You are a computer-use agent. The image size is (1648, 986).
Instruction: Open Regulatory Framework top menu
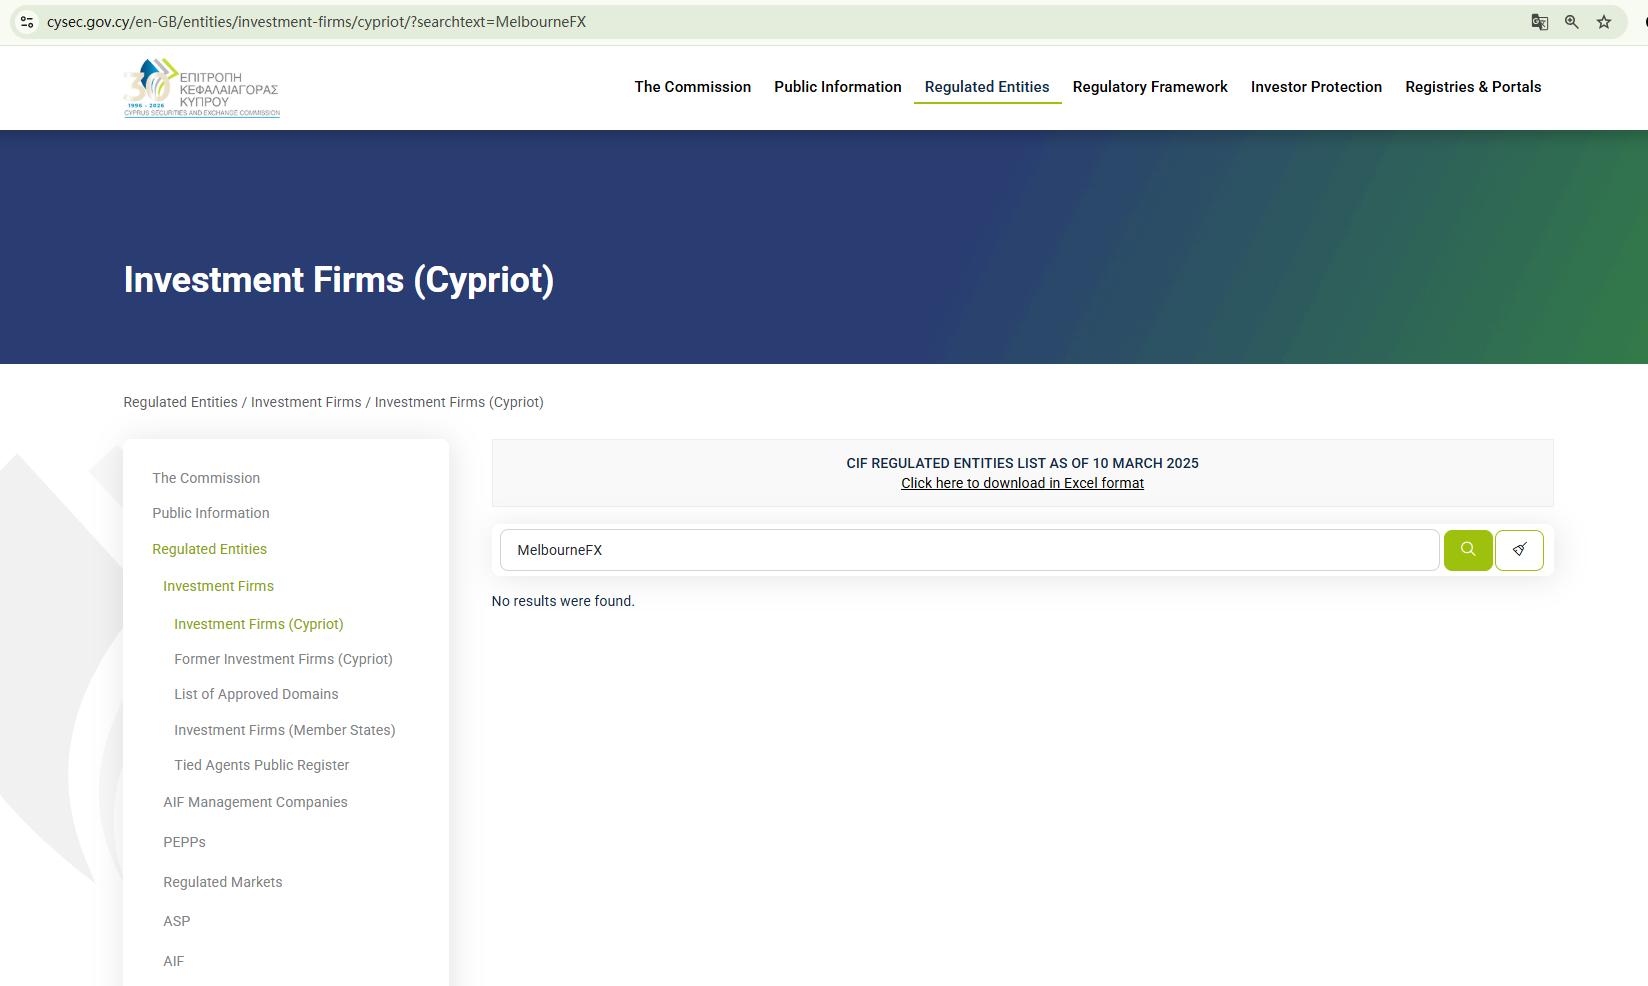1150,87
